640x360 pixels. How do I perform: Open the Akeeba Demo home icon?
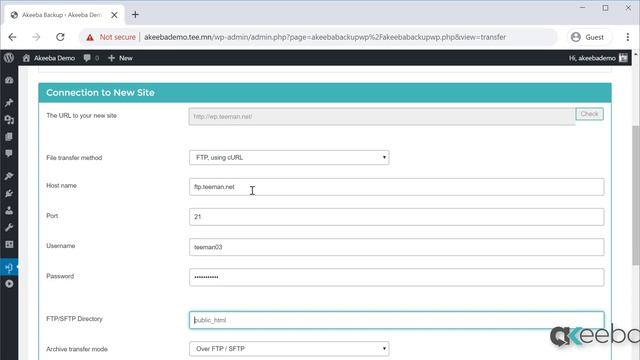pos(26,58)
